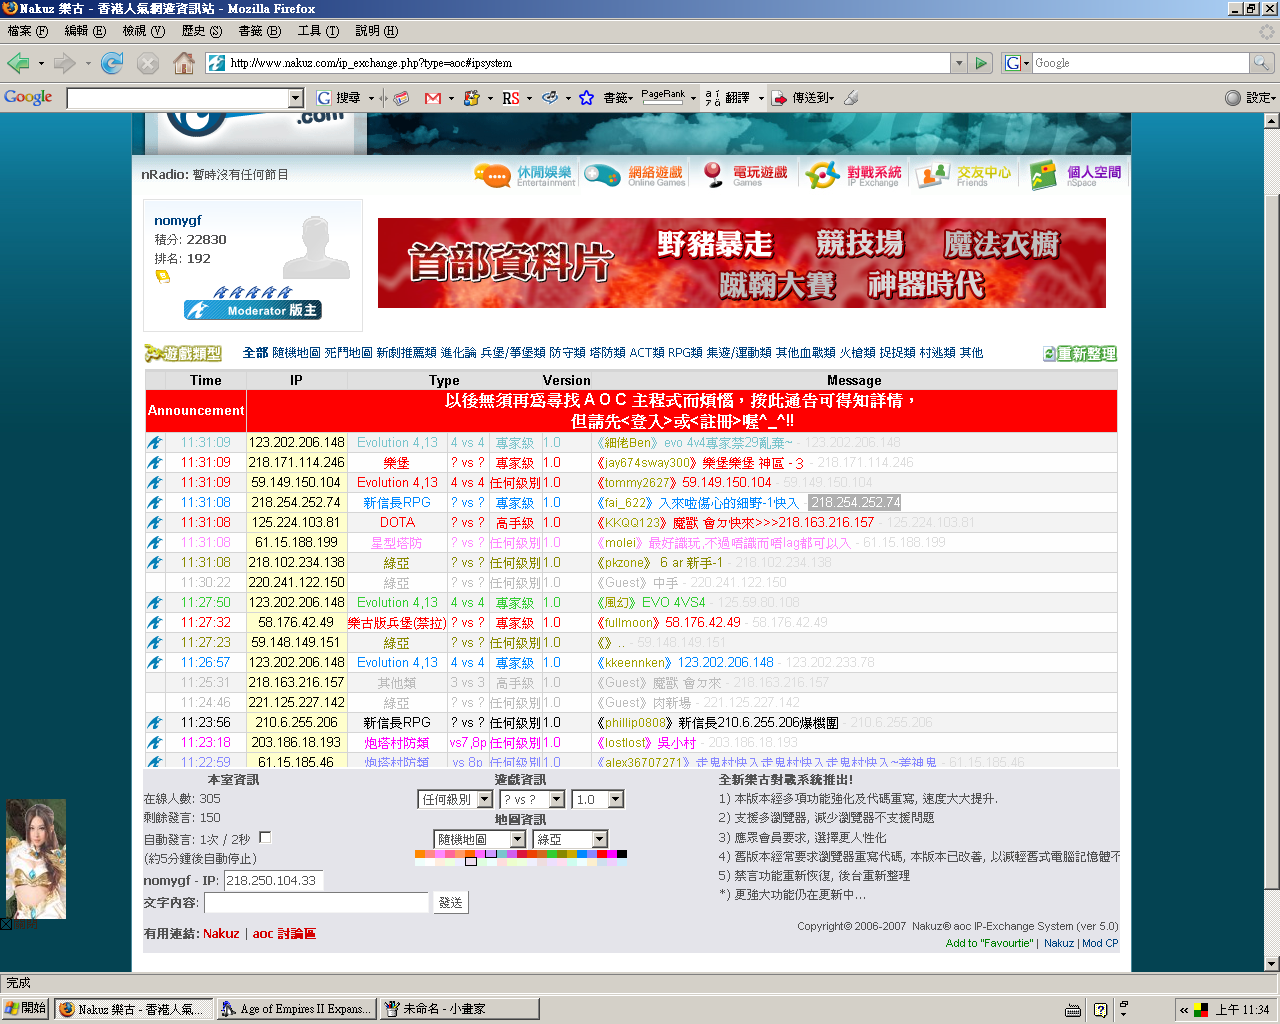Click the blue bookmark star icon
The width and height of the screenshot is (1280, 1024).
tap(587, 98)
